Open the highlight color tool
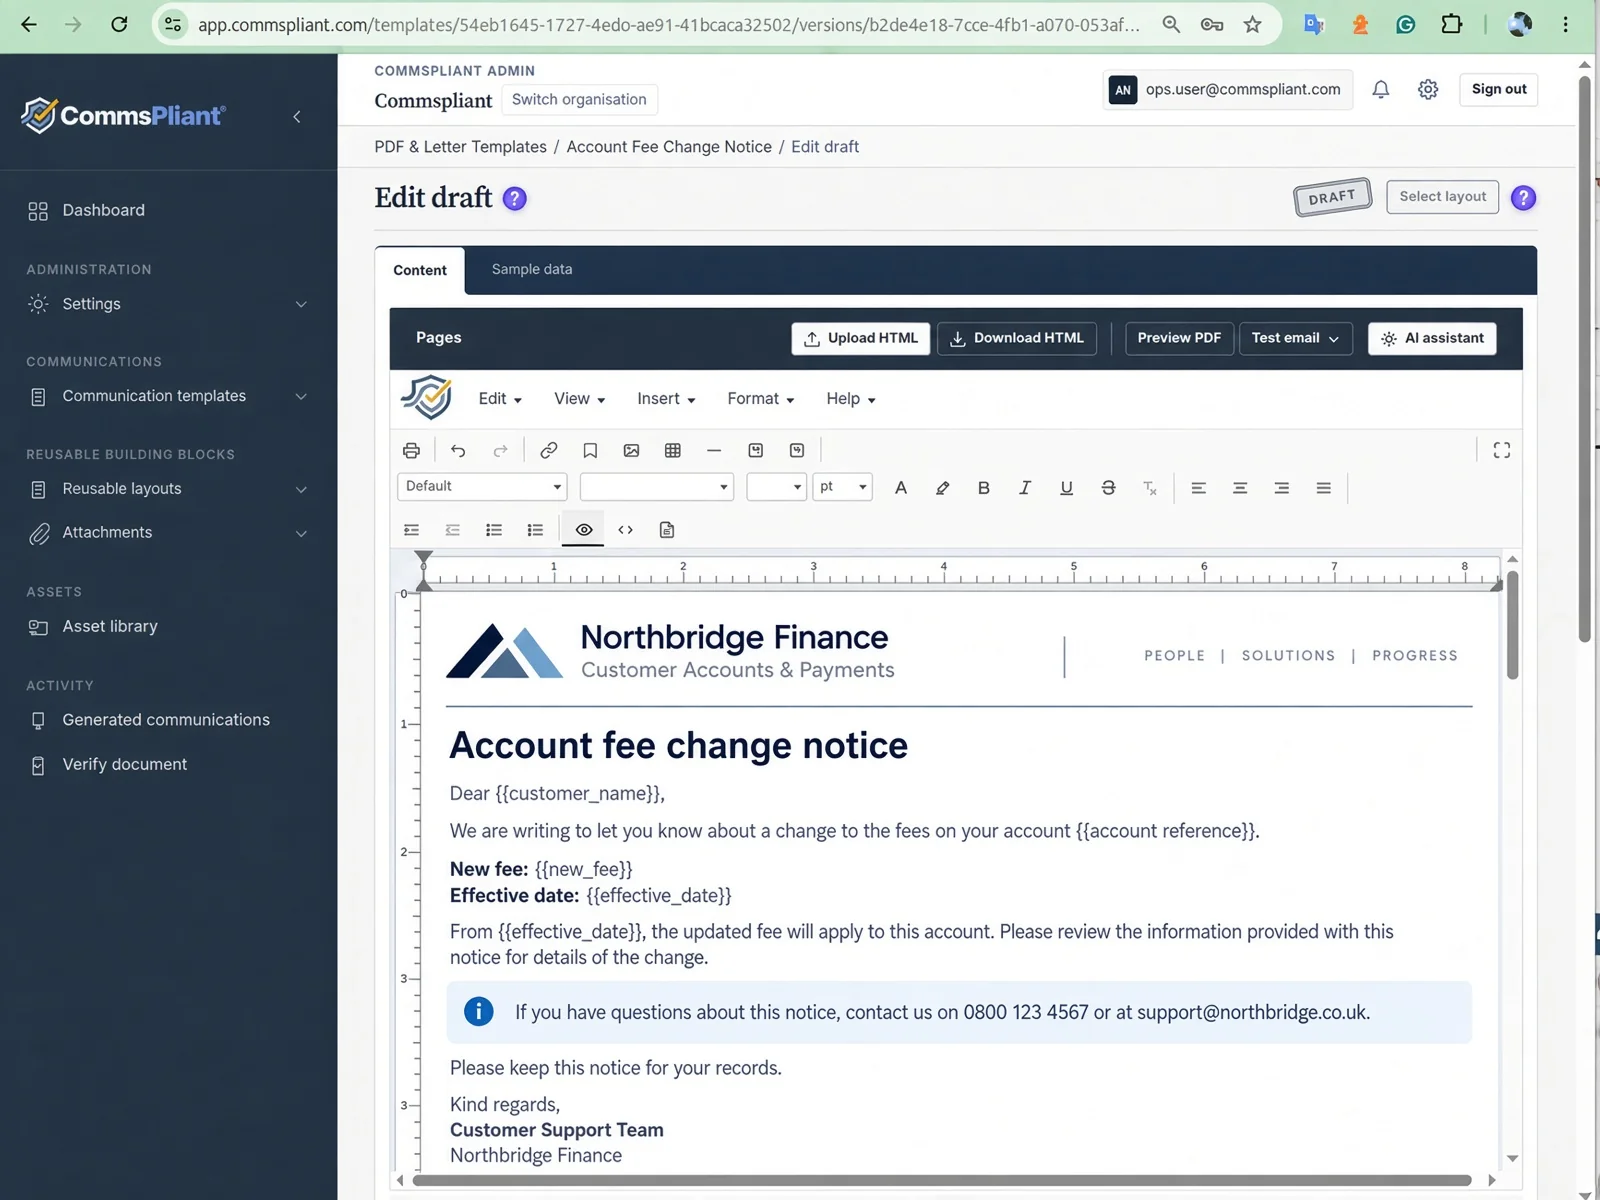 (942, 488)
